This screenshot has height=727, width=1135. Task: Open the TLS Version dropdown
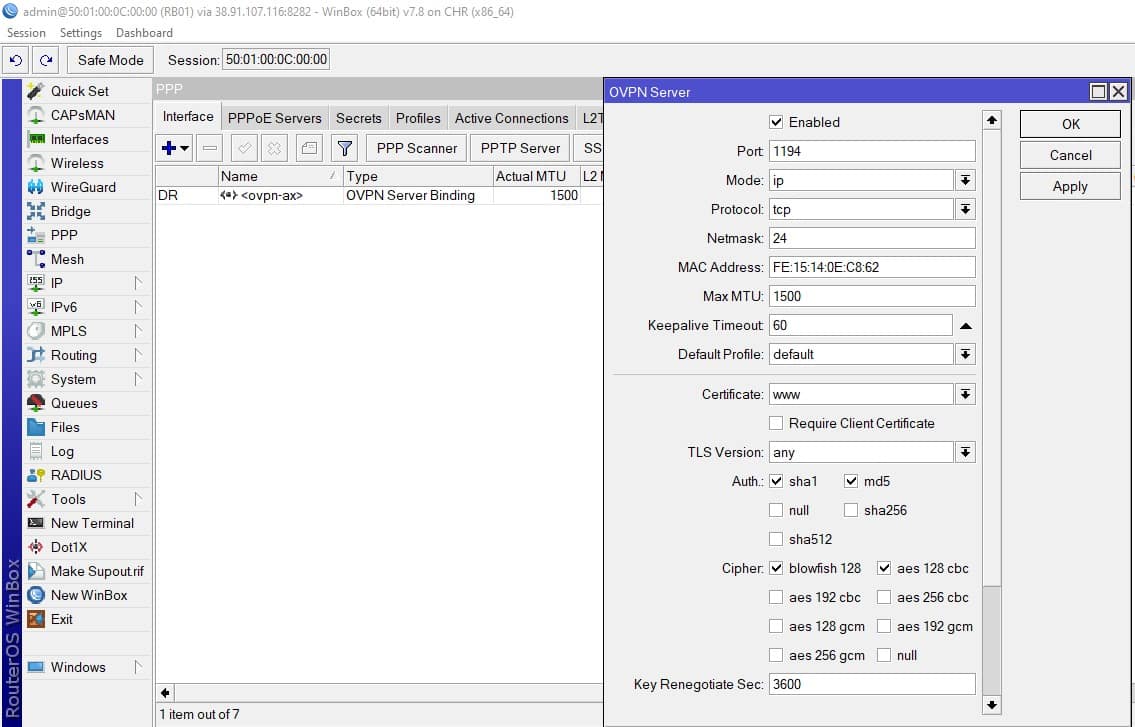(x=965, y=453)
